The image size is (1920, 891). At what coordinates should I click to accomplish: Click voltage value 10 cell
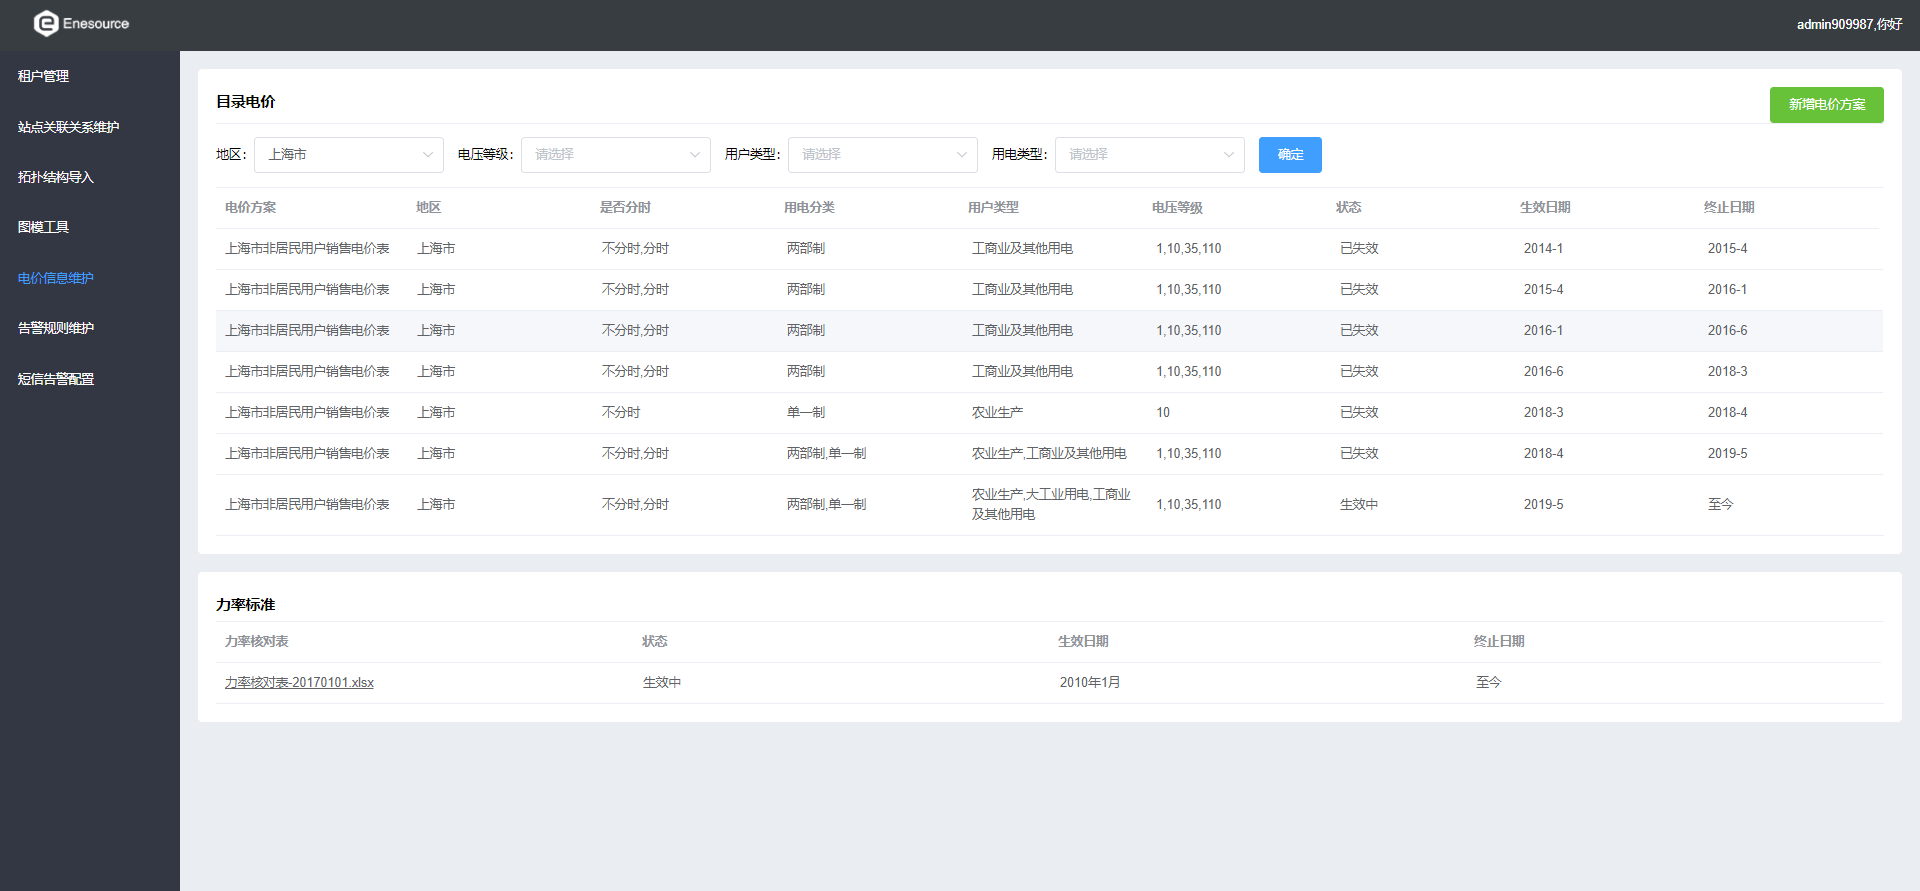tap(1163, 412)
